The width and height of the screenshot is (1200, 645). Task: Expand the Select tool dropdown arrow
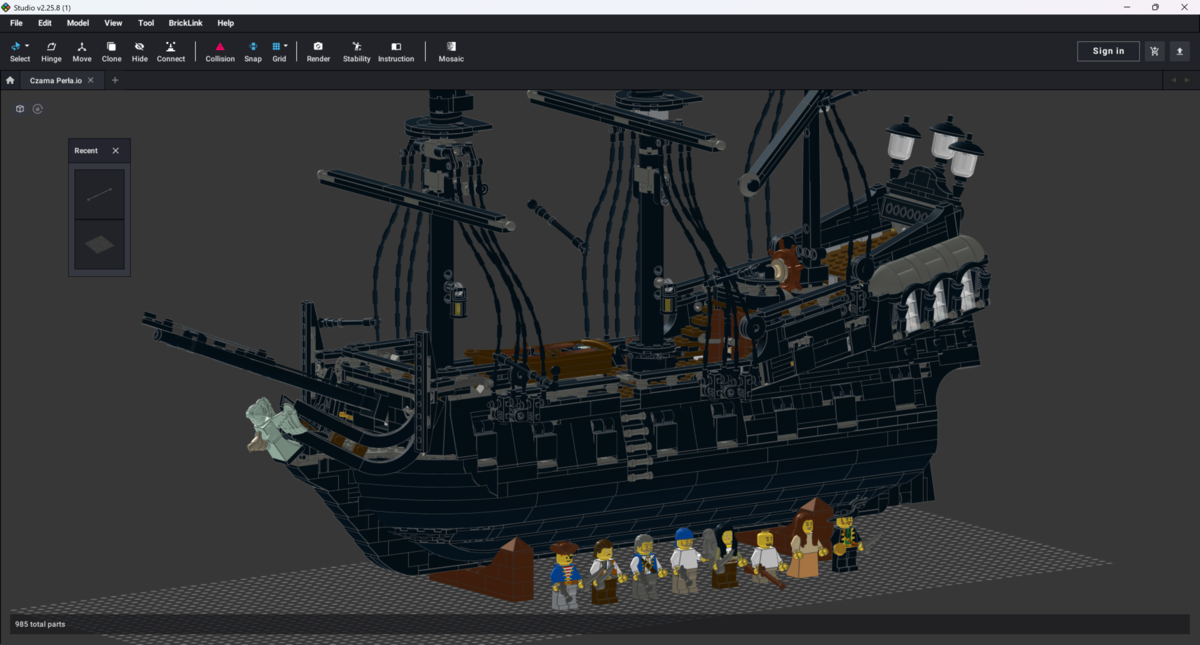(27, 46)
